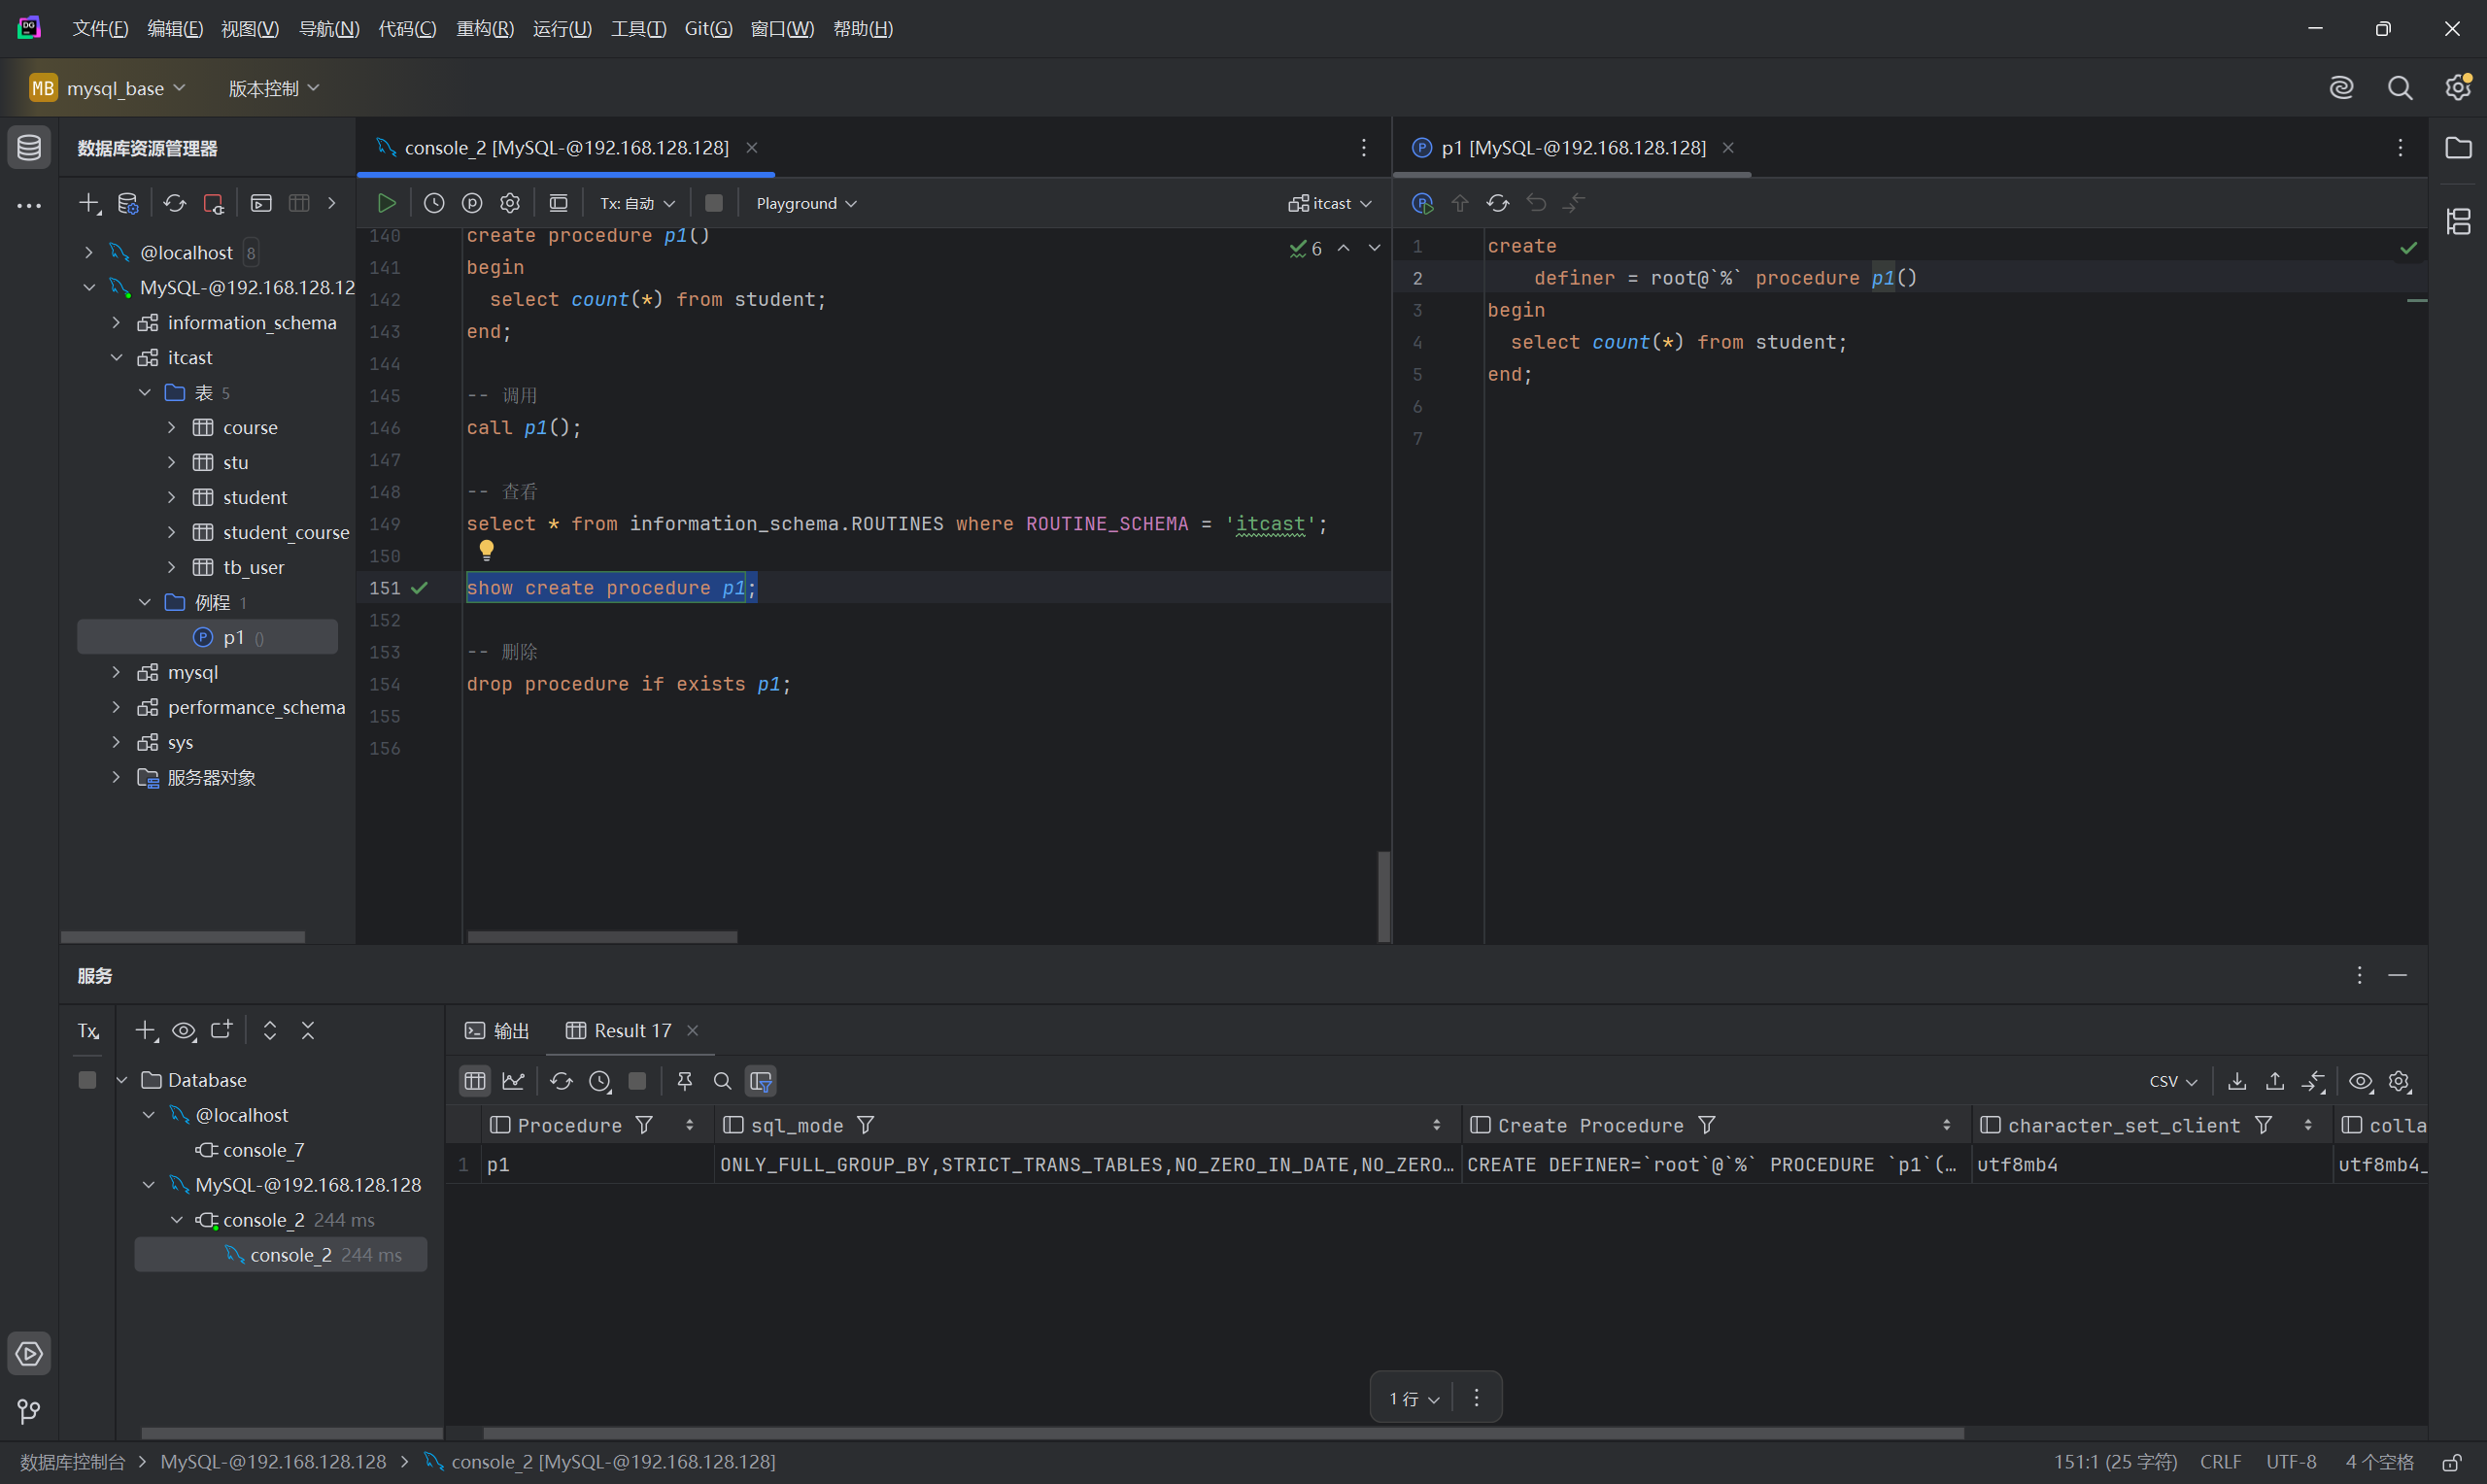Viewport: 2487px width, 1484px height.
Task: Open the Playground mode dropdown
Action: pyautogui.click(x=806, y=203)
